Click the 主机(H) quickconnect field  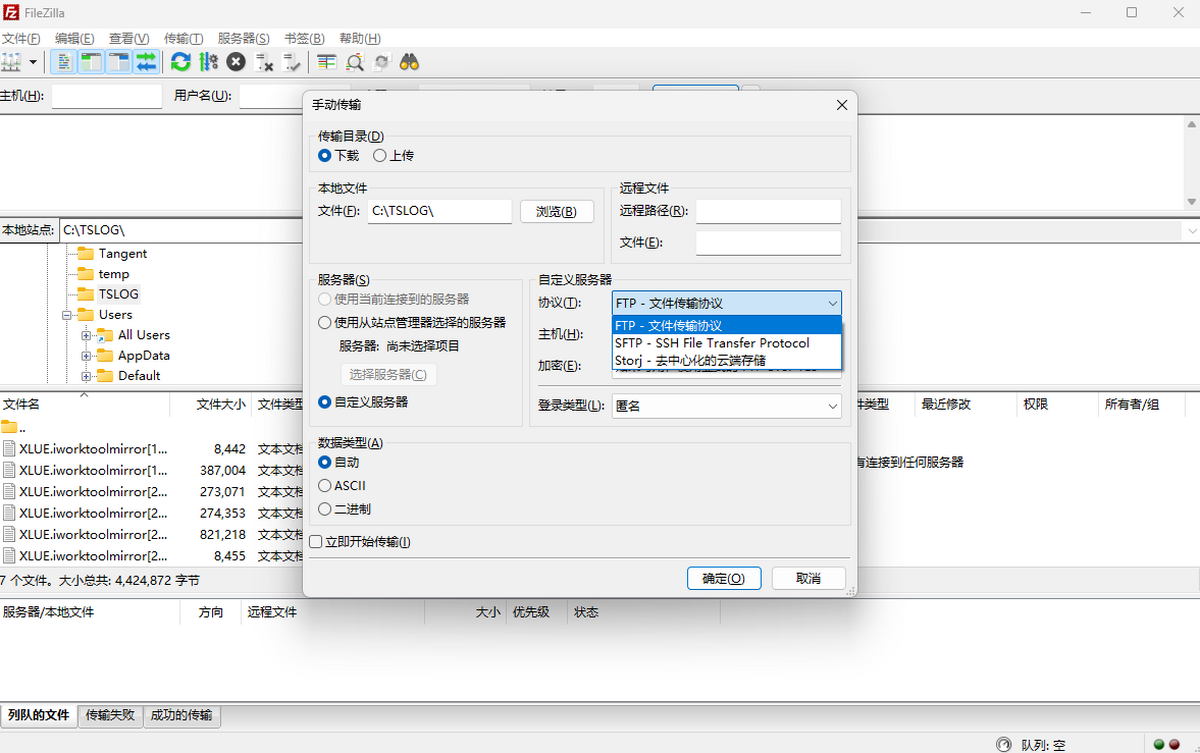(106, 96)
